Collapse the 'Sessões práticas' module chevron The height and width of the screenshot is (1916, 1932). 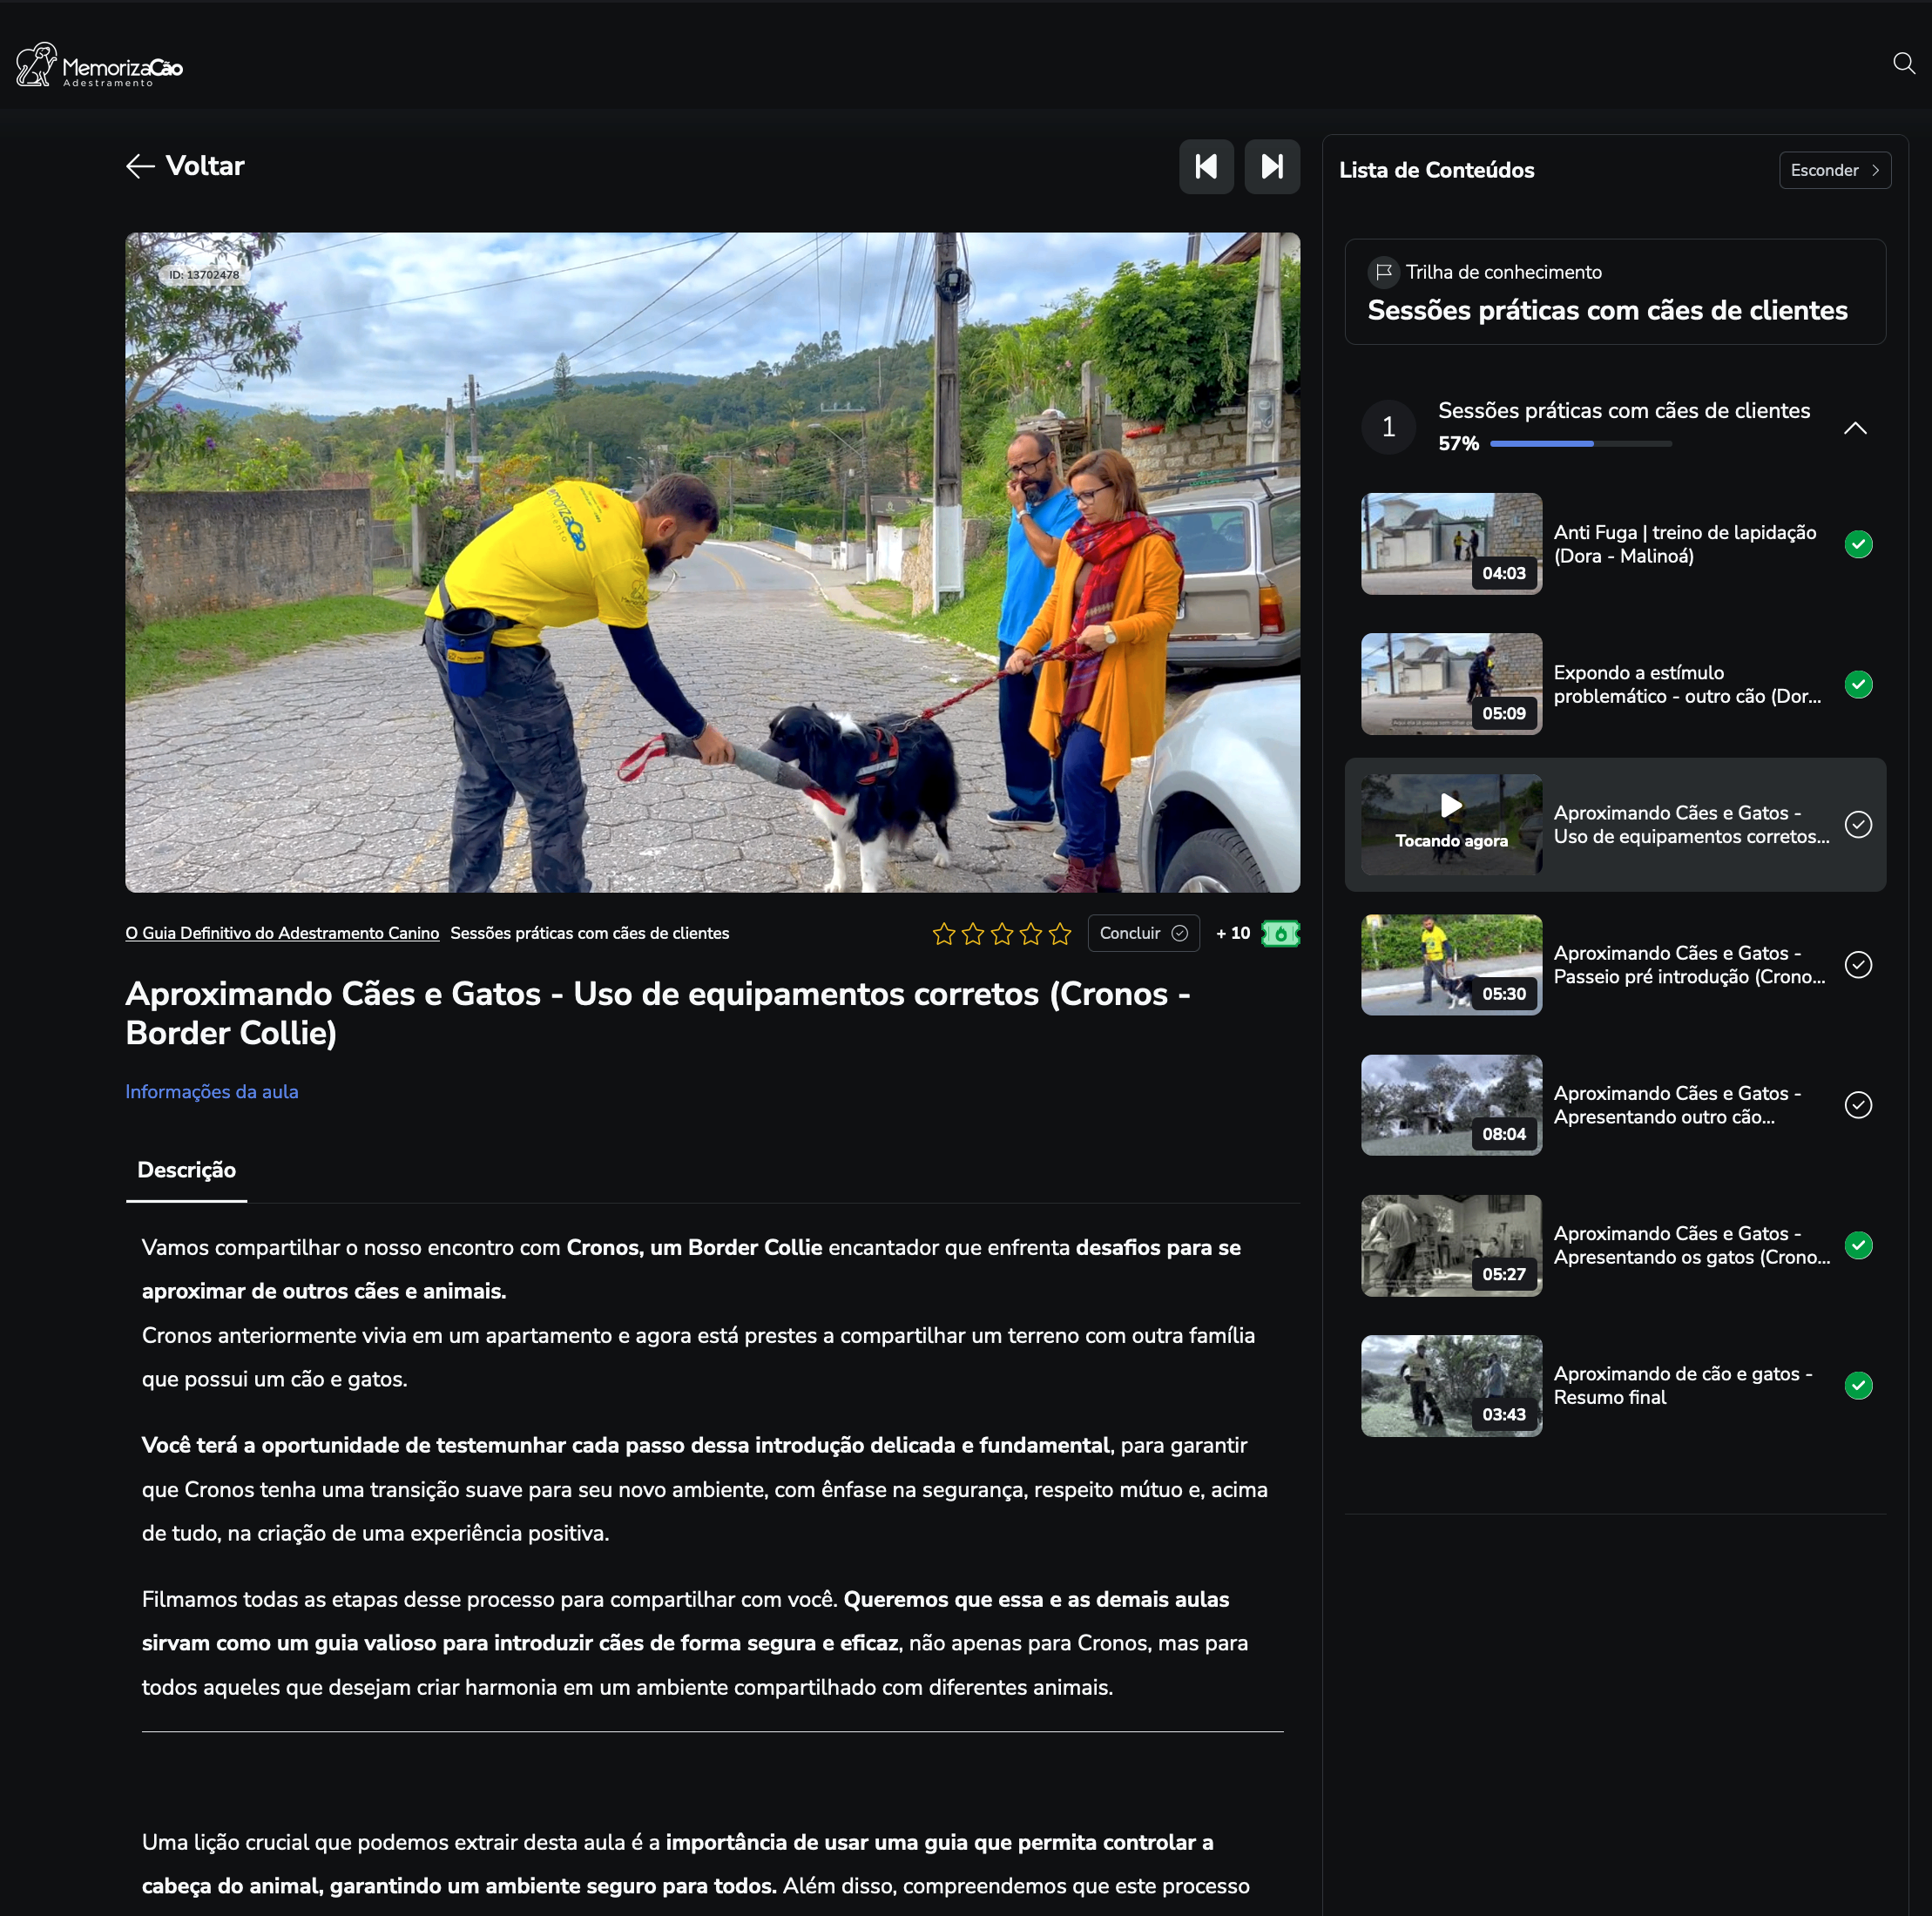click(x=1854, y=428)
